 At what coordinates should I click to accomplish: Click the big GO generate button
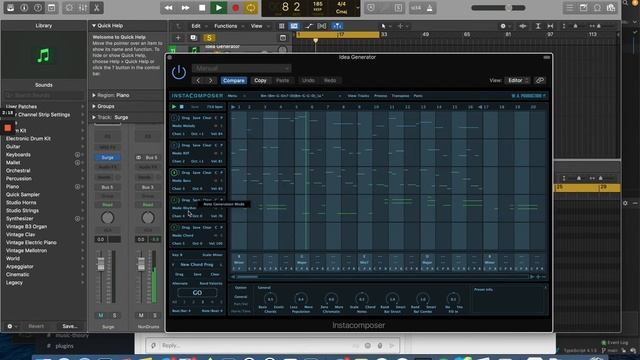(197, 293)
